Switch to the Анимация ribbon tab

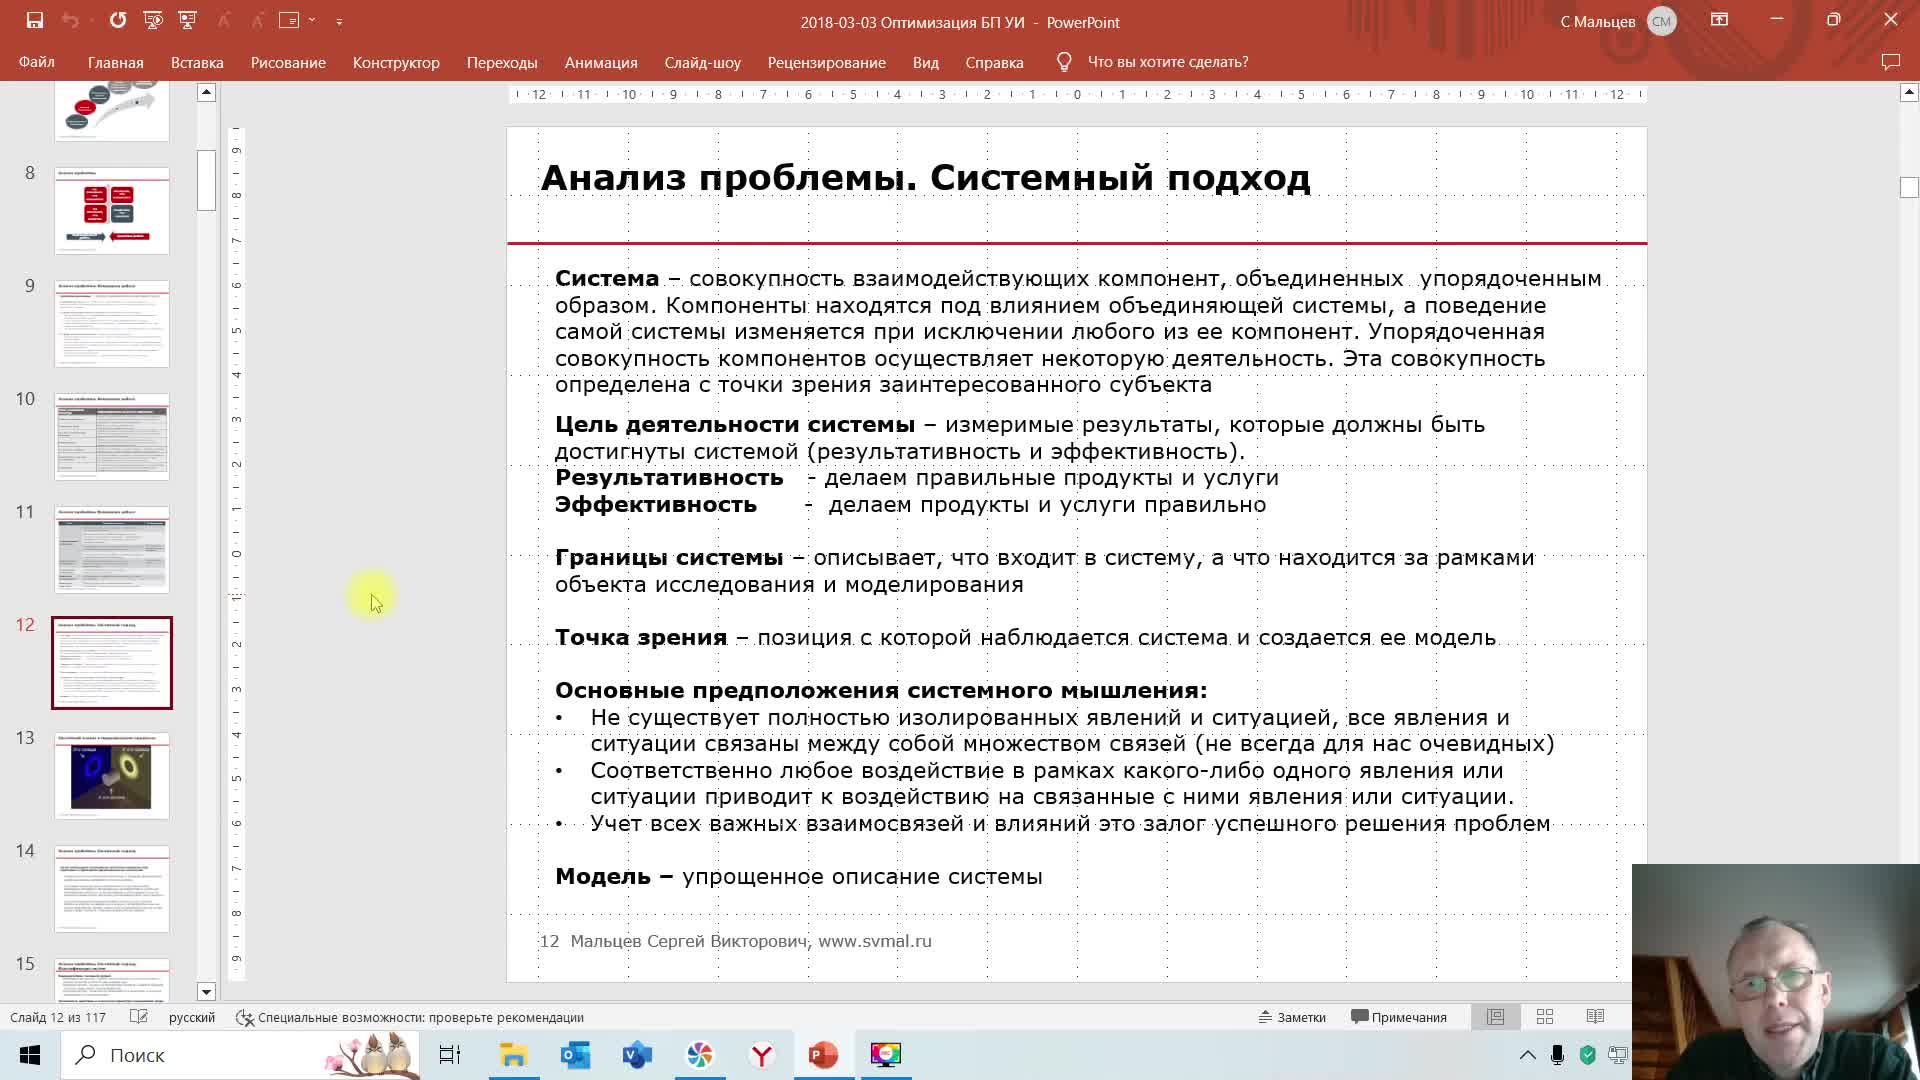600,62
